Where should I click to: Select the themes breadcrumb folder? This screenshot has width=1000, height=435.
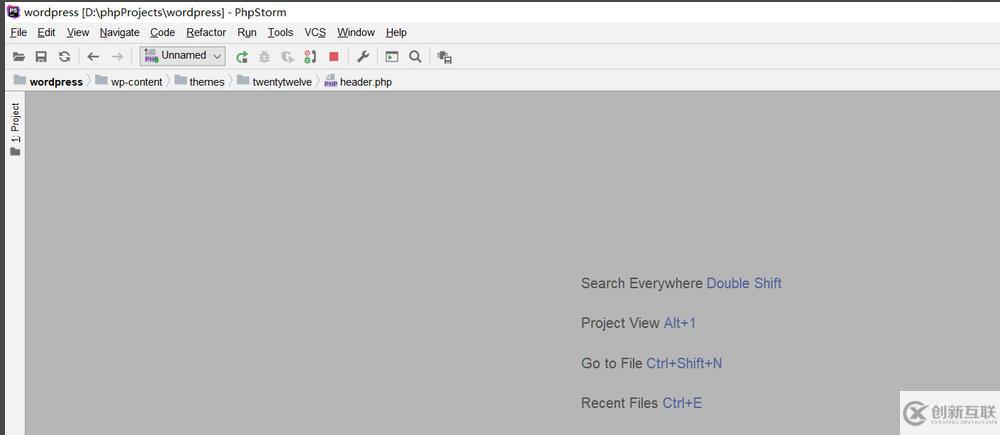200,81
